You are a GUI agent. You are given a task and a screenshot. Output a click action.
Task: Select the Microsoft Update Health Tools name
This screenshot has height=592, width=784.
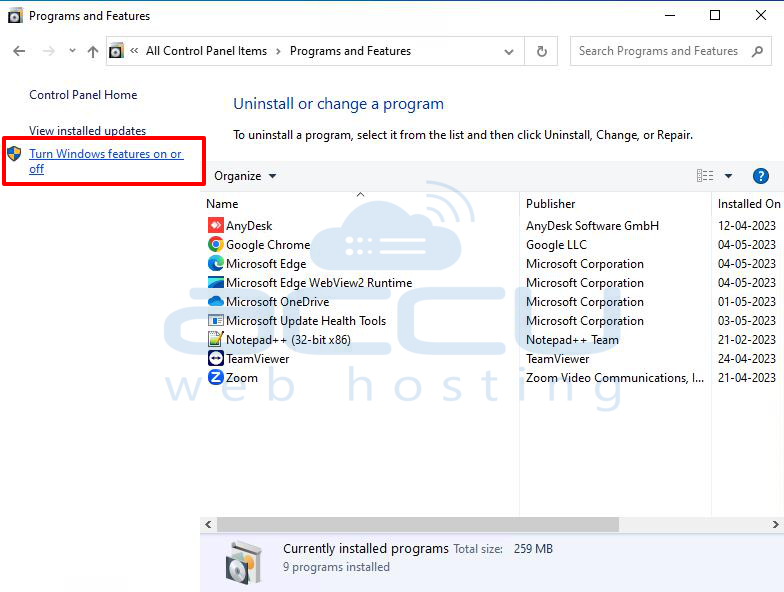(x=306, y=321)
